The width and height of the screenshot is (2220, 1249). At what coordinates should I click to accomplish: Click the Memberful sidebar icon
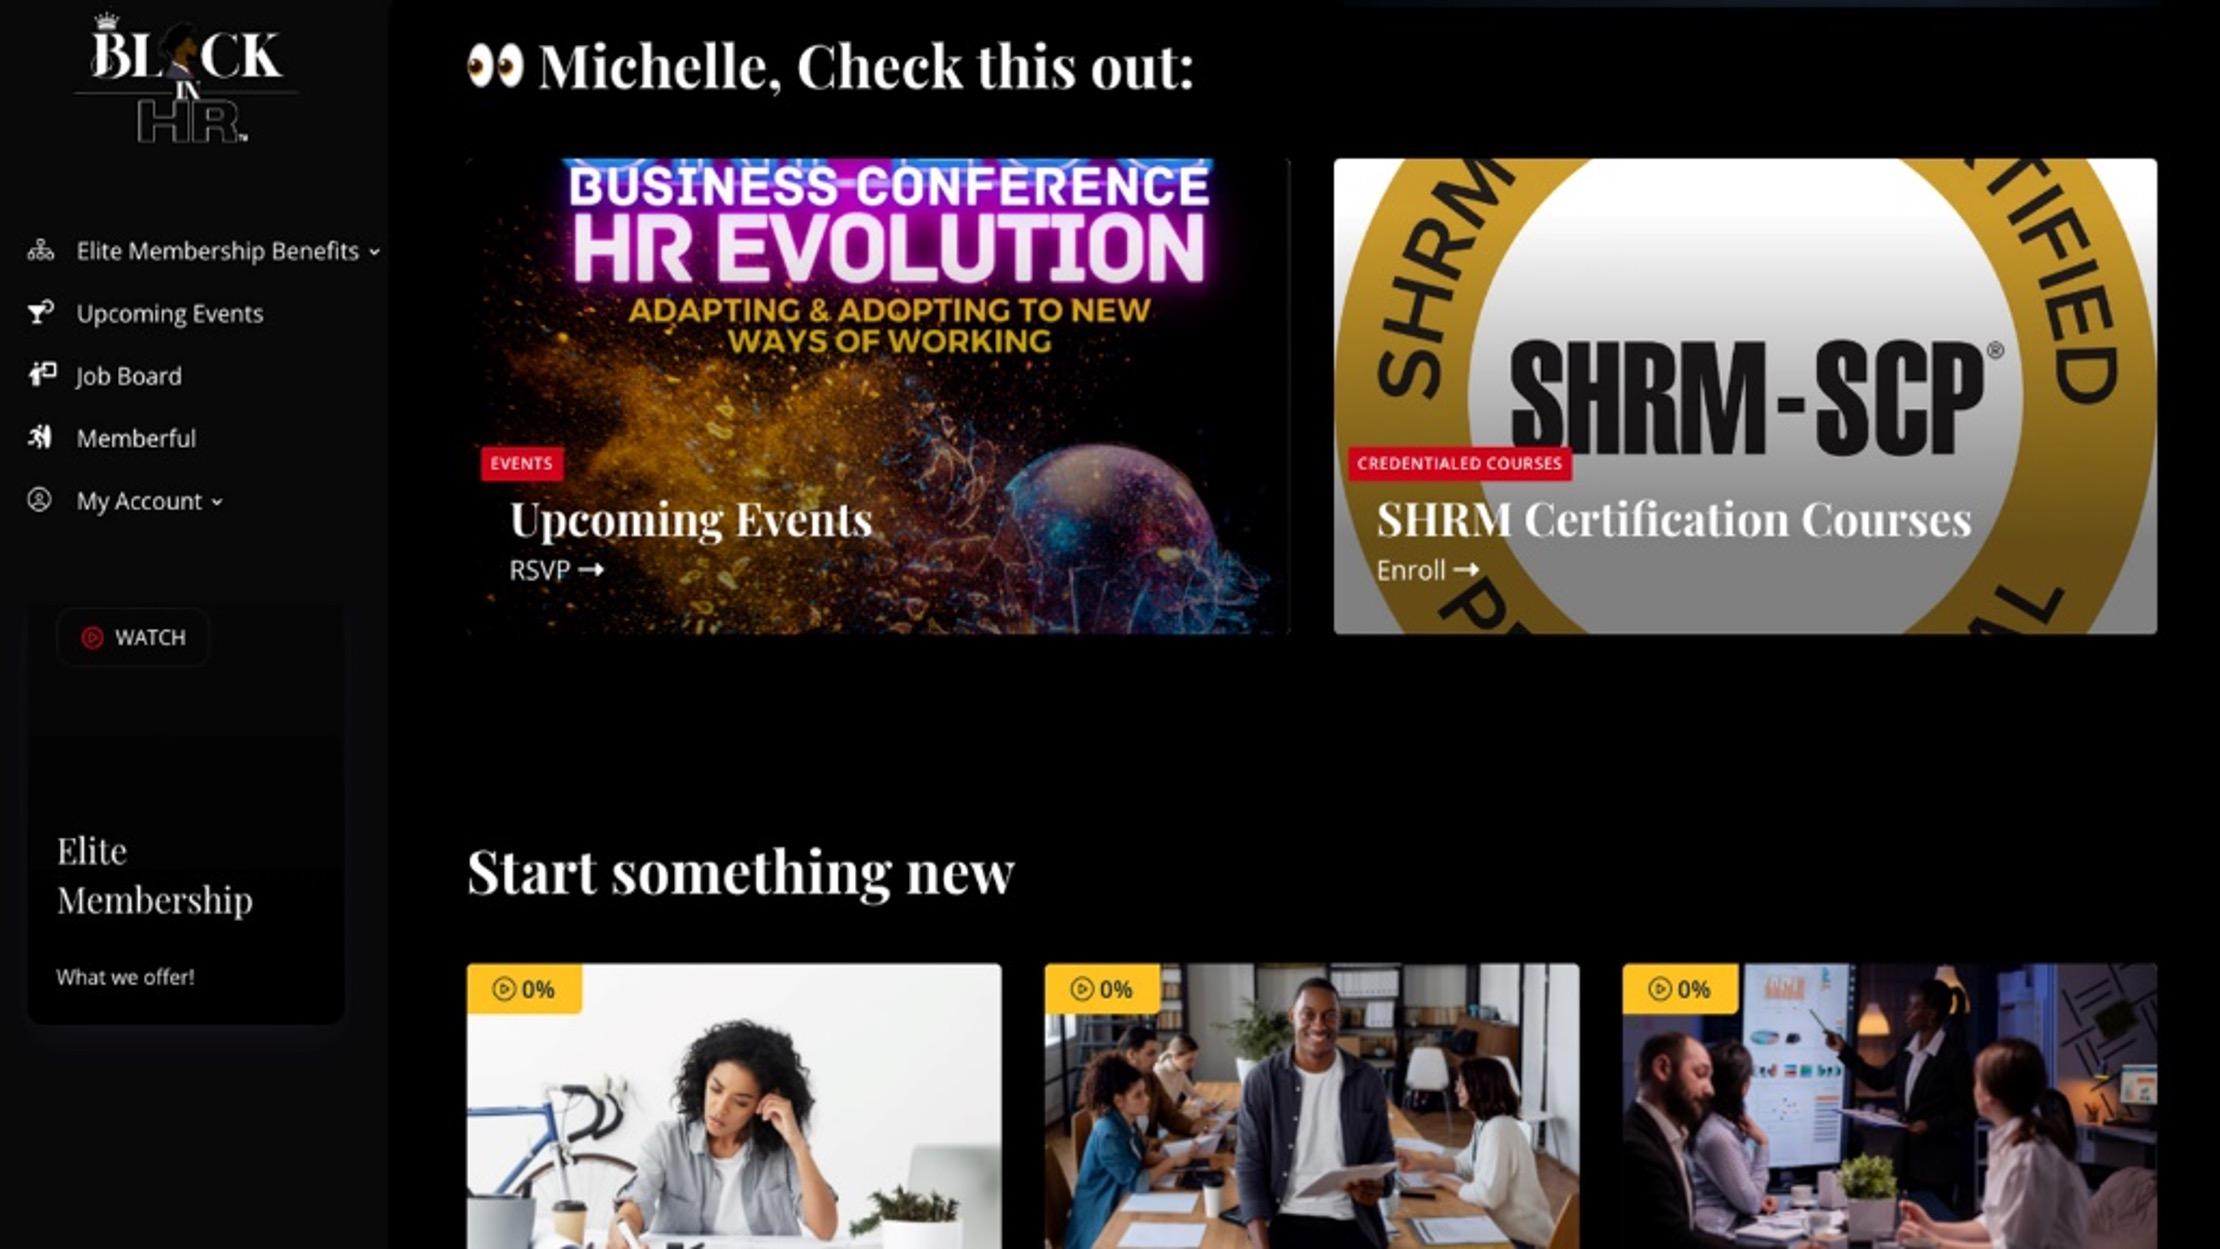(x=40, y=437)
